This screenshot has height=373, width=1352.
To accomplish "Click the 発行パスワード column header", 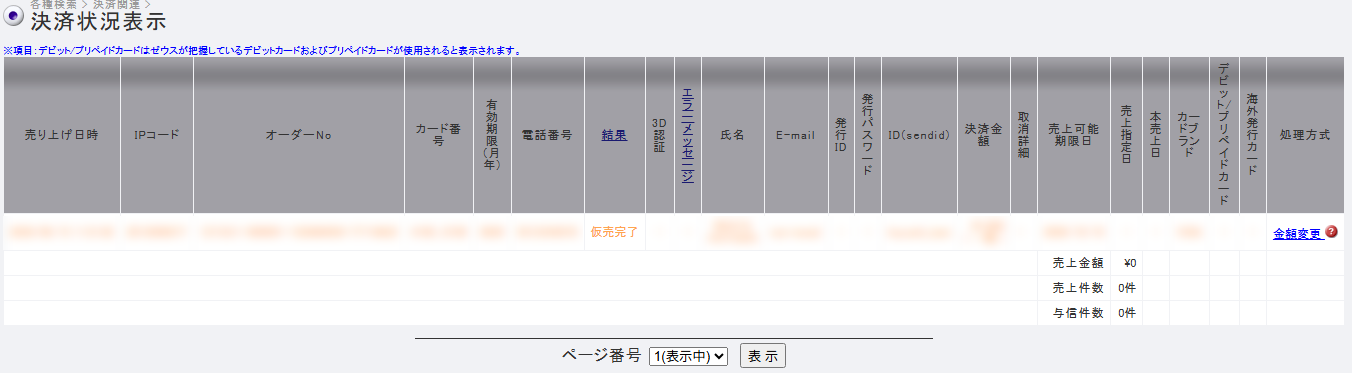I will [868, 135].
